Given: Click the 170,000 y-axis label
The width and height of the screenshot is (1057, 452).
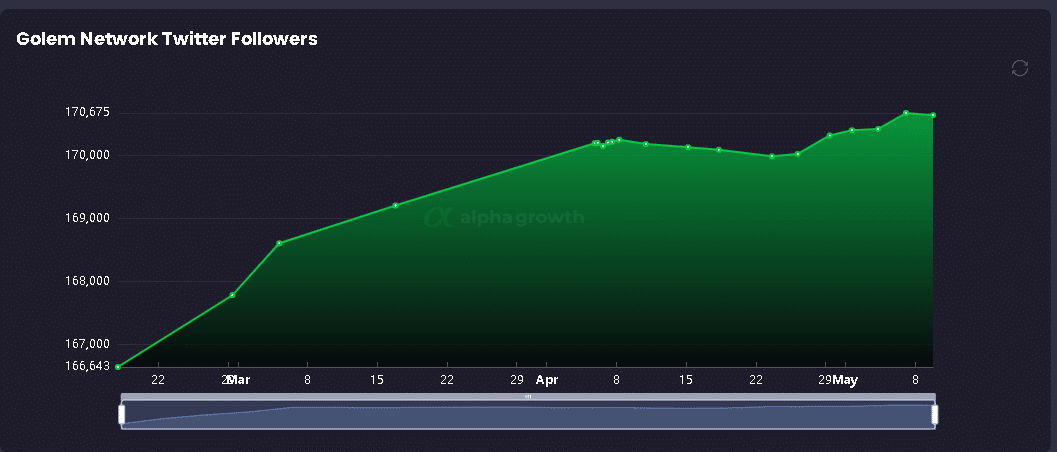Looking at the screenshot, I should point(87,156).
